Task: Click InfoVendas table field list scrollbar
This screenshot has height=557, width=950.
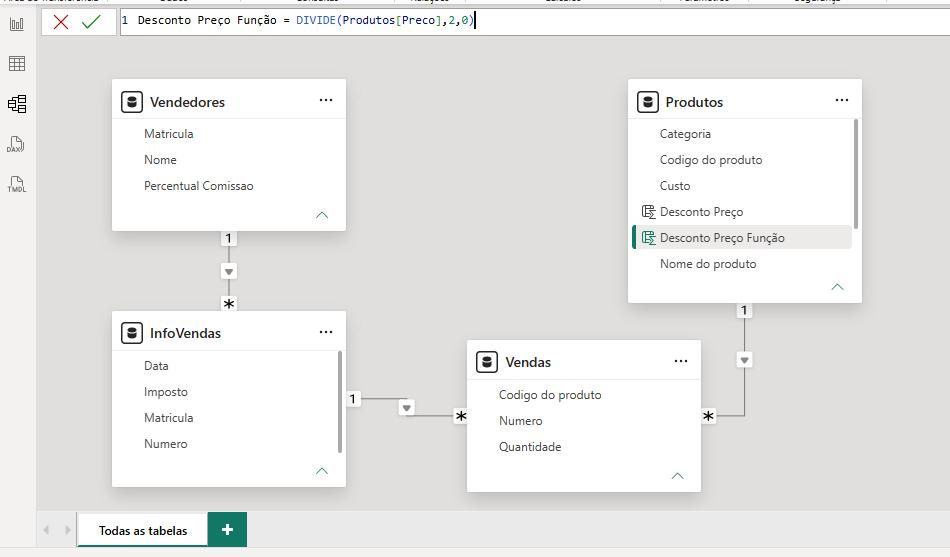Action: 340,402
